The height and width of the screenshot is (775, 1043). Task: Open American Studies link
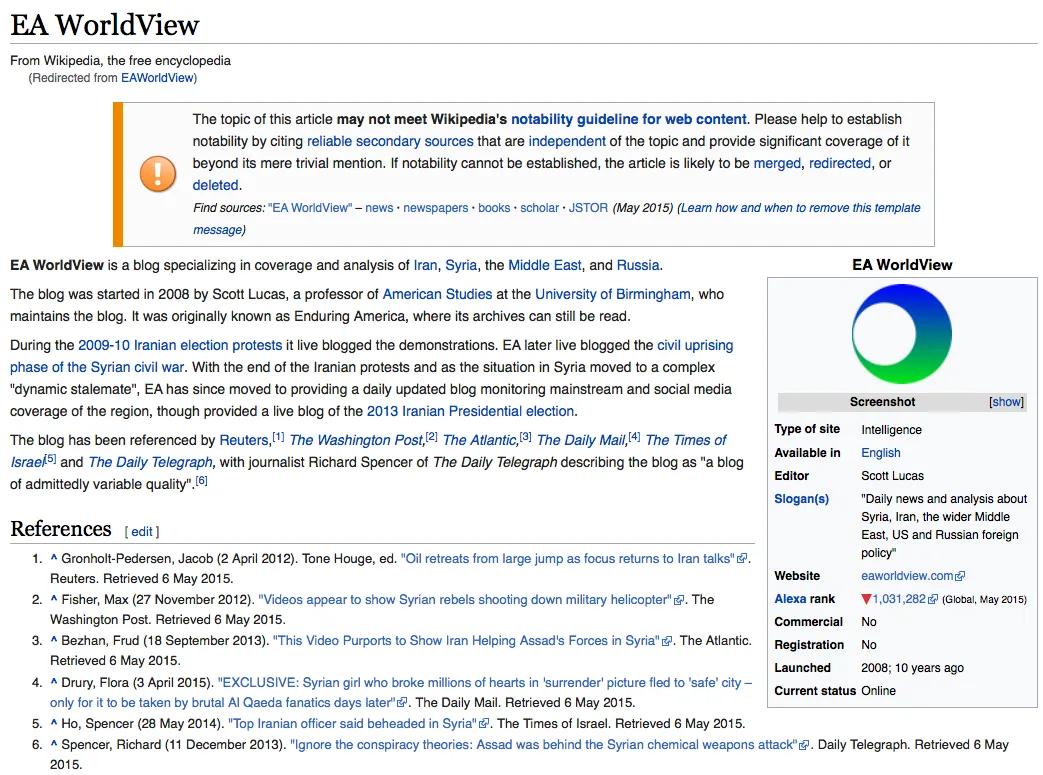(437, 294)
